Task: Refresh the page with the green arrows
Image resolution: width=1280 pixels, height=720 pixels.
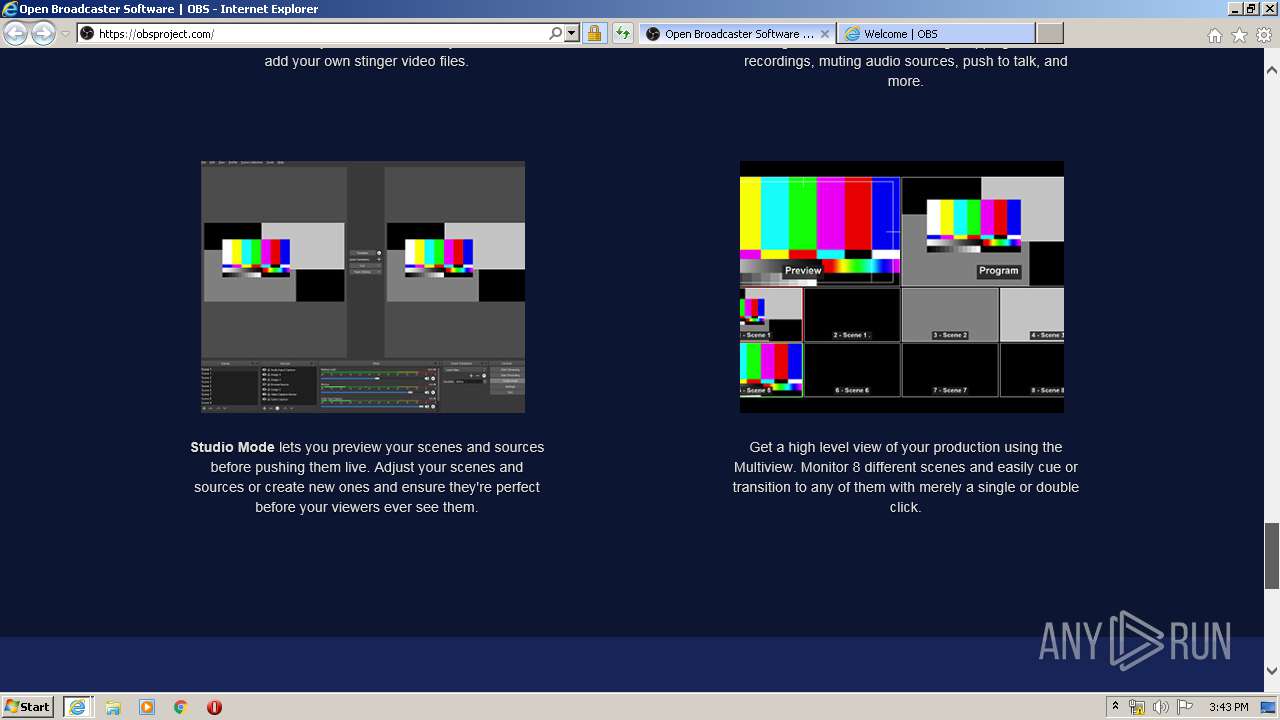Action: coord(623,33)
